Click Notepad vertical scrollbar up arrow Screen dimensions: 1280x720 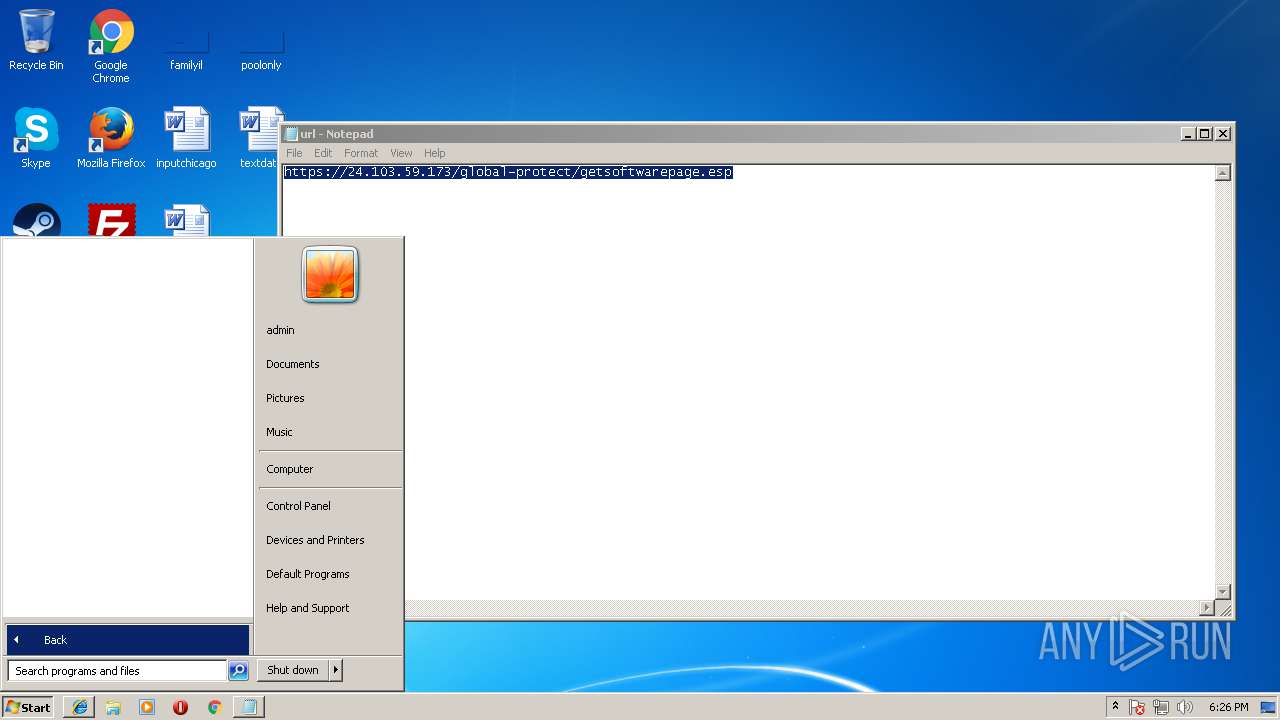pos(1222,173)
